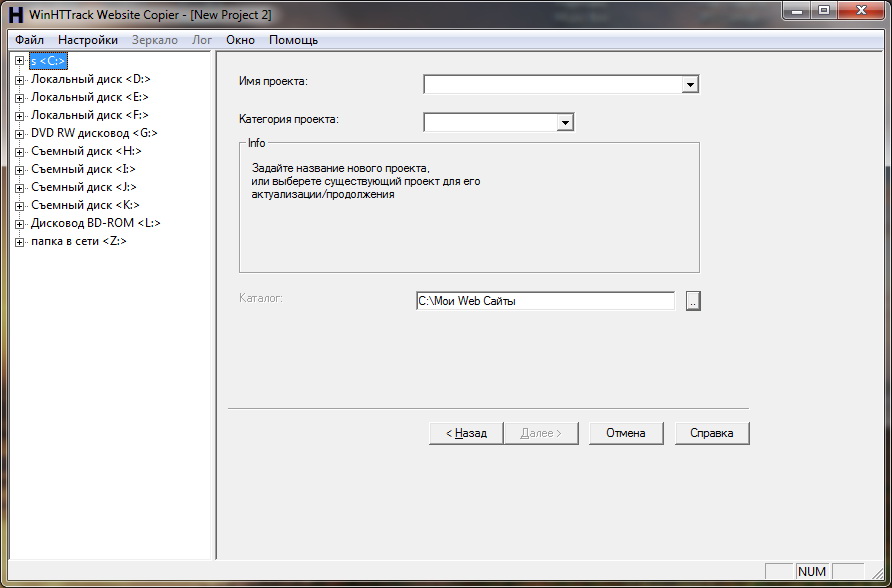
Task: Expand Локальный диск <D:> node
Action: (19, 80)
